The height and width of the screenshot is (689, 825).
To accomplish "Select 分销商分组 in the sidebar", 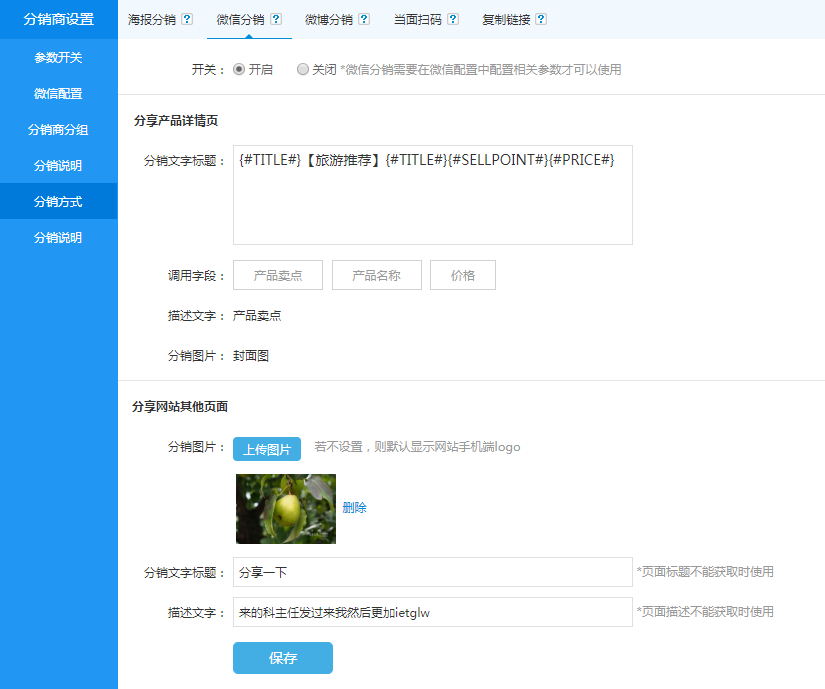I will pyautogui.click(x=58, y=130).
